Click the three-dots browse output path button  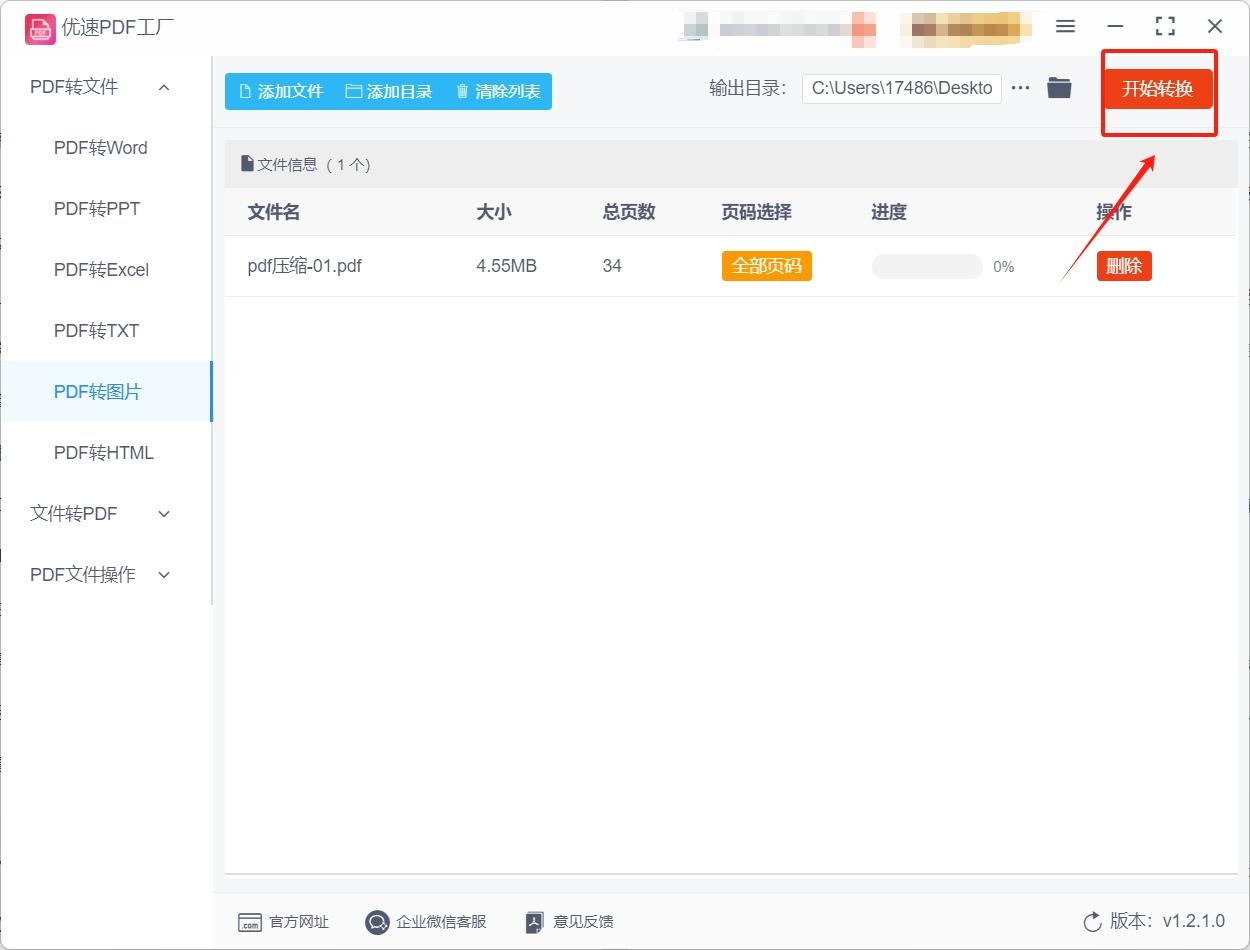[x=1020, y=88]
